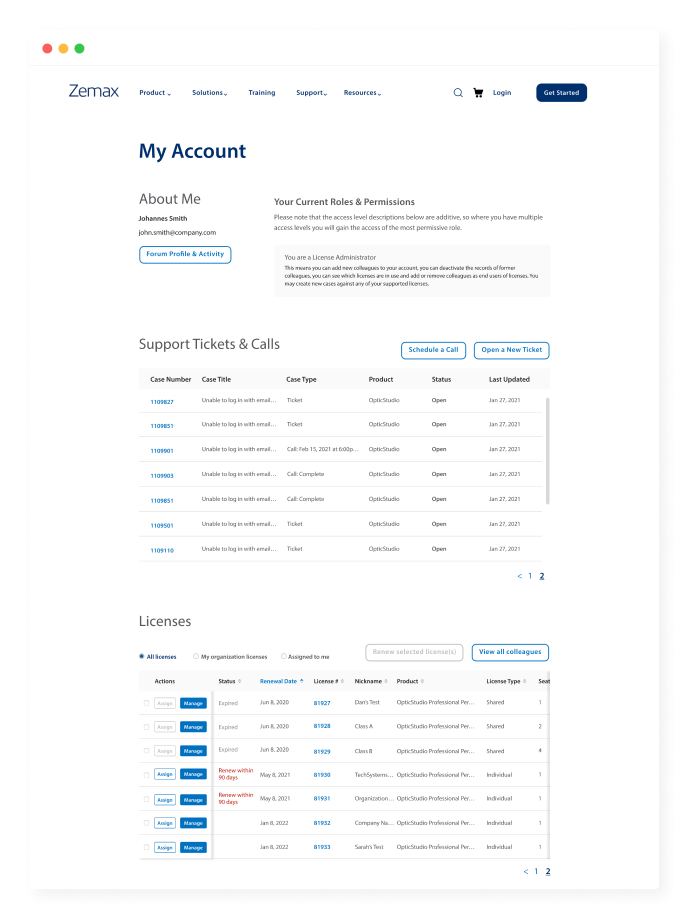Expand the Support menu
Screen dimensions: 689x919
click(x=312, y=93)
